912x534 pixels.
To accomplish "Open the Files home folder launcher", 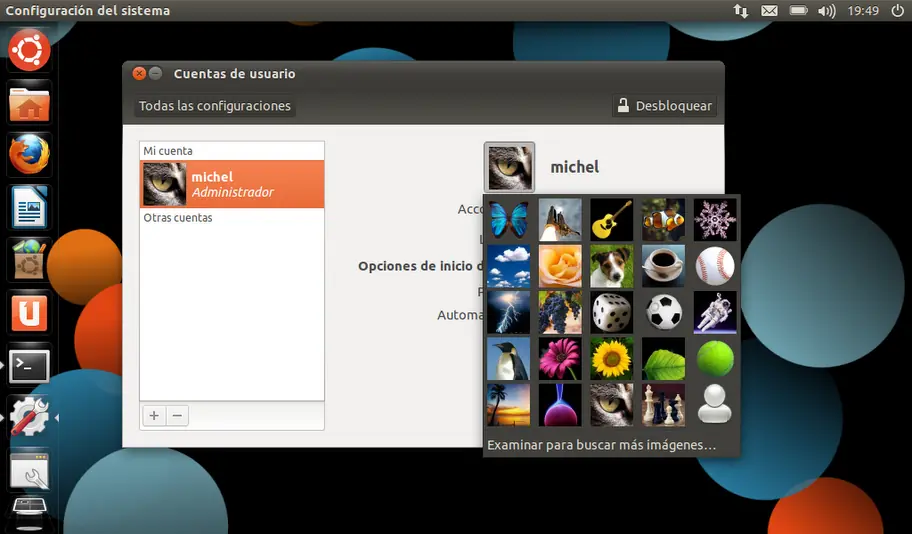I will coord(29,104).
